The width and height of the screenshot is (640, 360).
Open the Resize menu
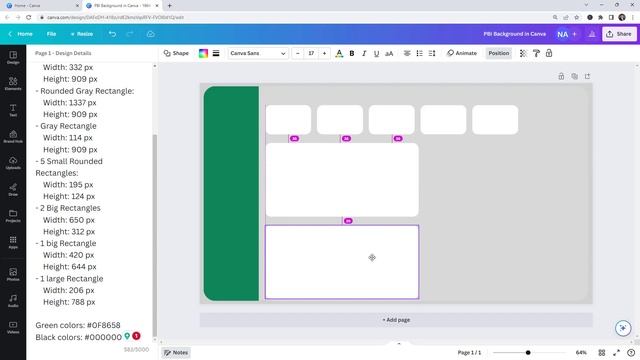click(82, 34)
